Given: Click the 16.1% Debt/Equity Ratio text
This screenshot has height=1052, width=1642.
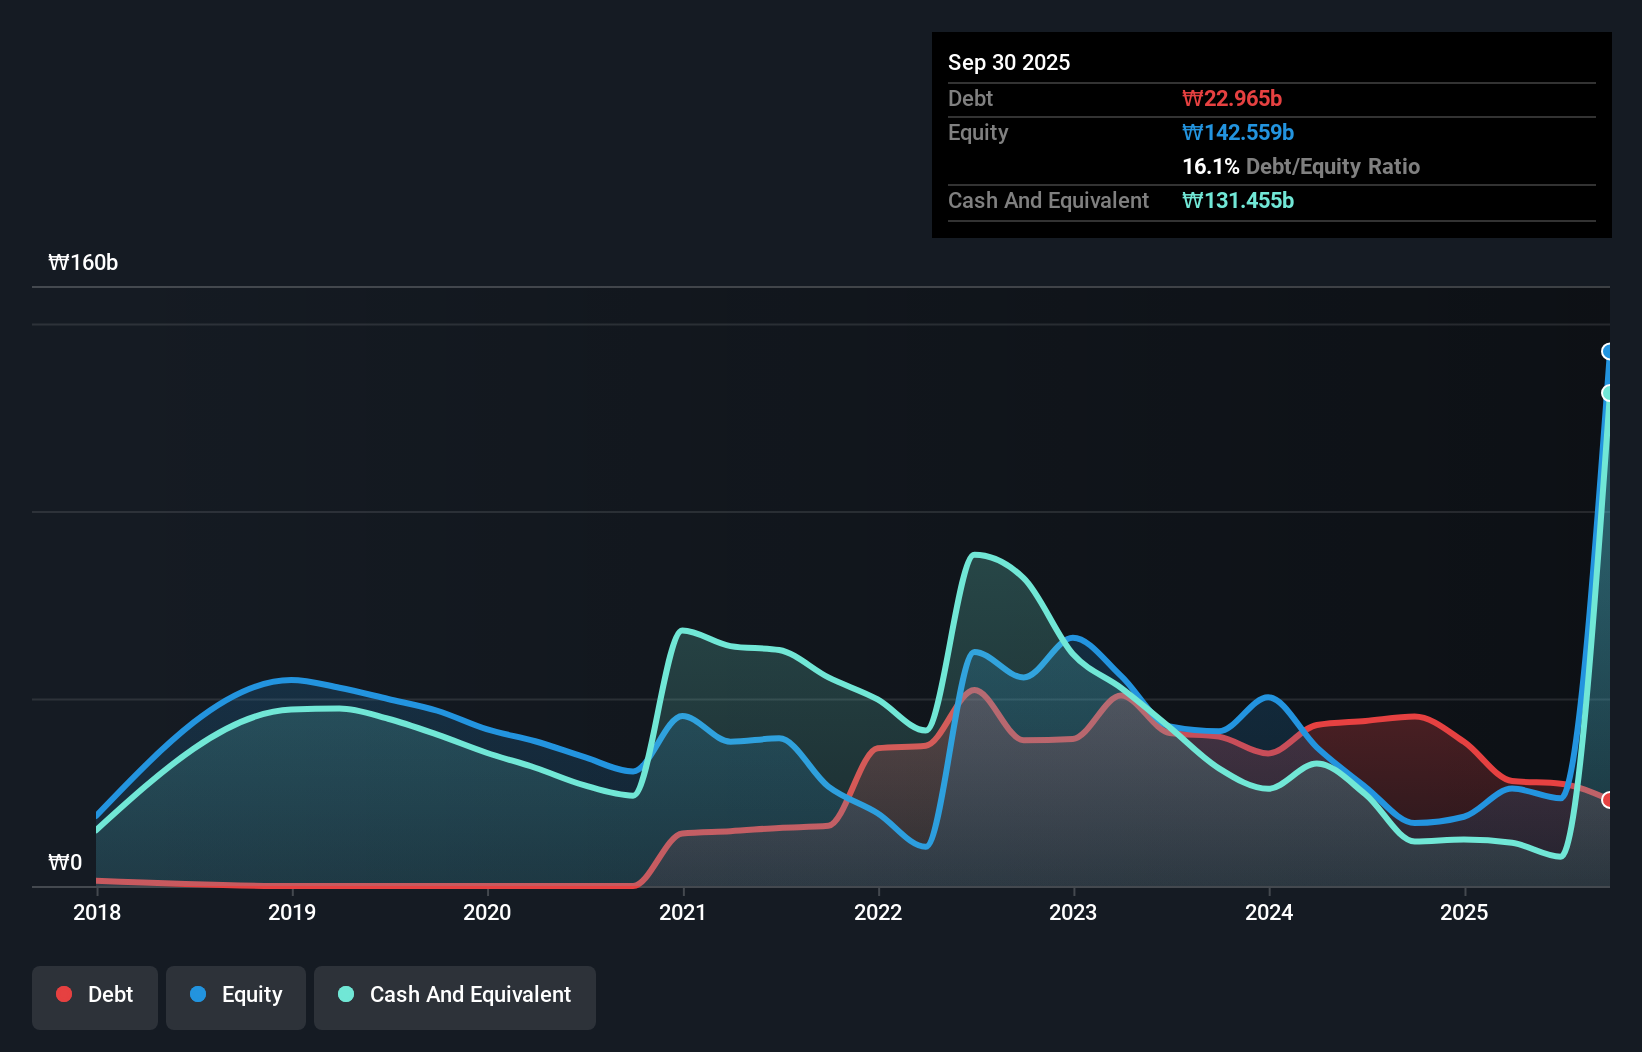Looking at the screenshot, I should click(x=1301, y=166).
